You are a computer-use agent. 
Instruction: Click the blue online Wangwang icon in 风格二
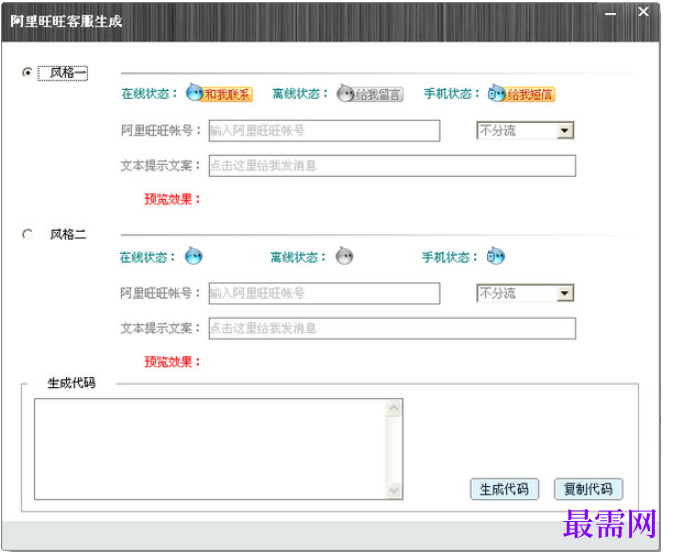(194, 256)
